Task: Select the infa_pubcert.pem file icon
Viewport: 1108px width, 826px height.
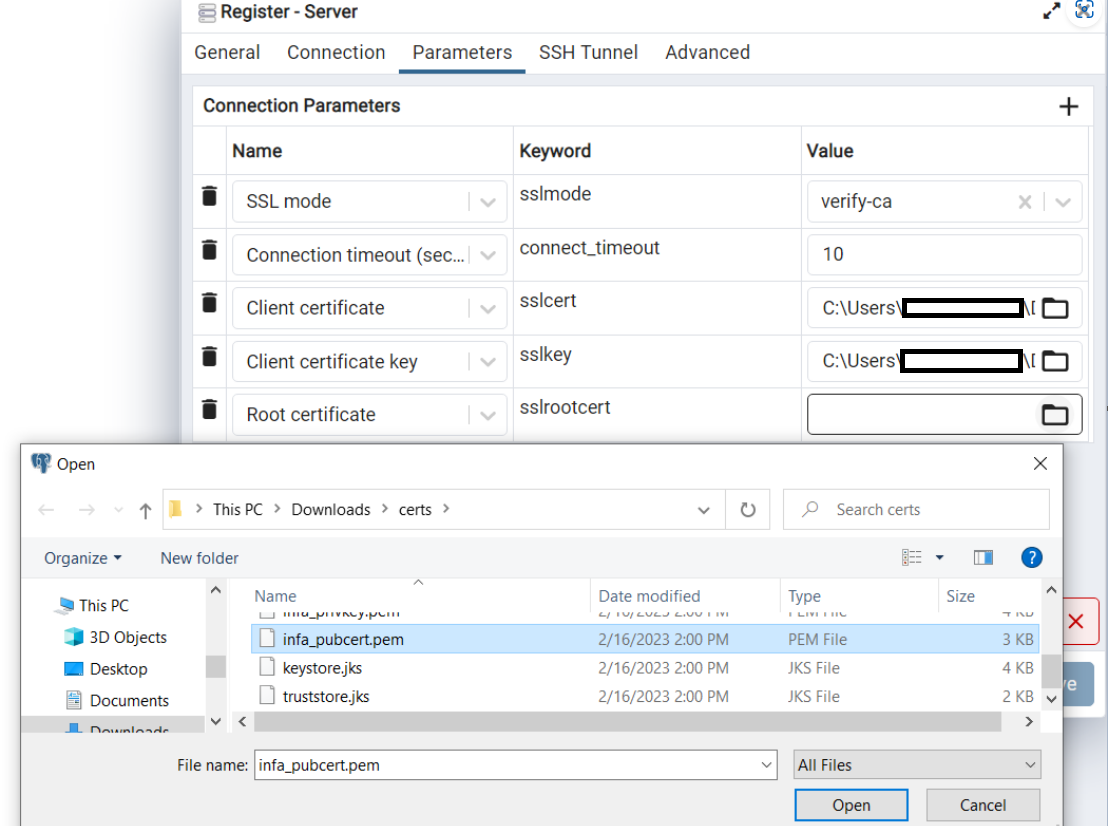Action: pyautogui.click(x=267, y=639)
